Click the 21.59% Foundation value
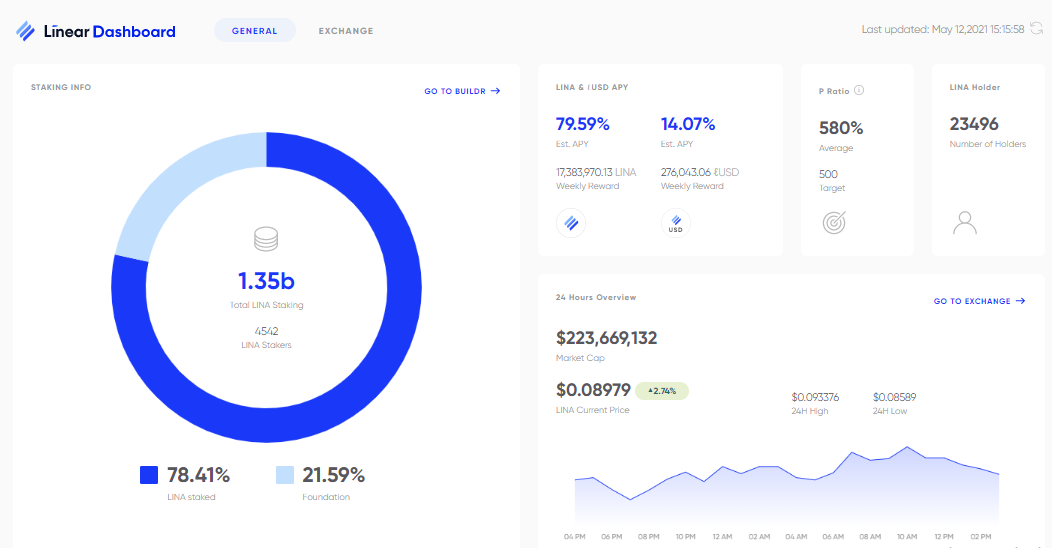The image size is (1052, 548). [333, 475]
